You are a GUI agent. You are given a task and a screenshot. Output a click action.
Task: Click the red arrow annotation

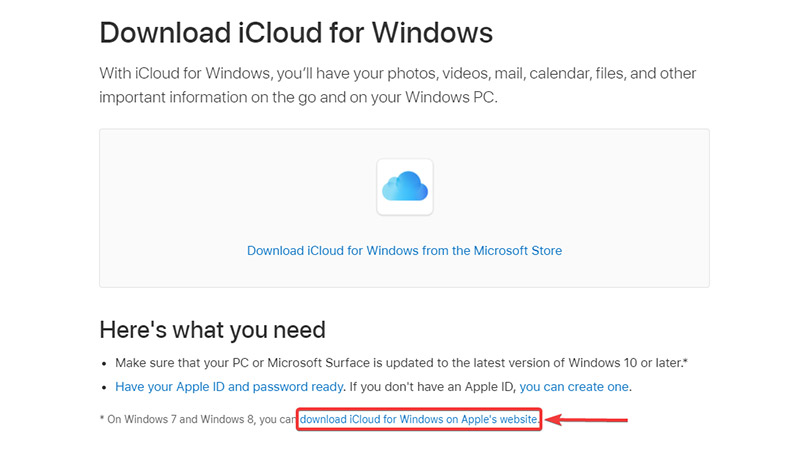click(x=587, y=420)
